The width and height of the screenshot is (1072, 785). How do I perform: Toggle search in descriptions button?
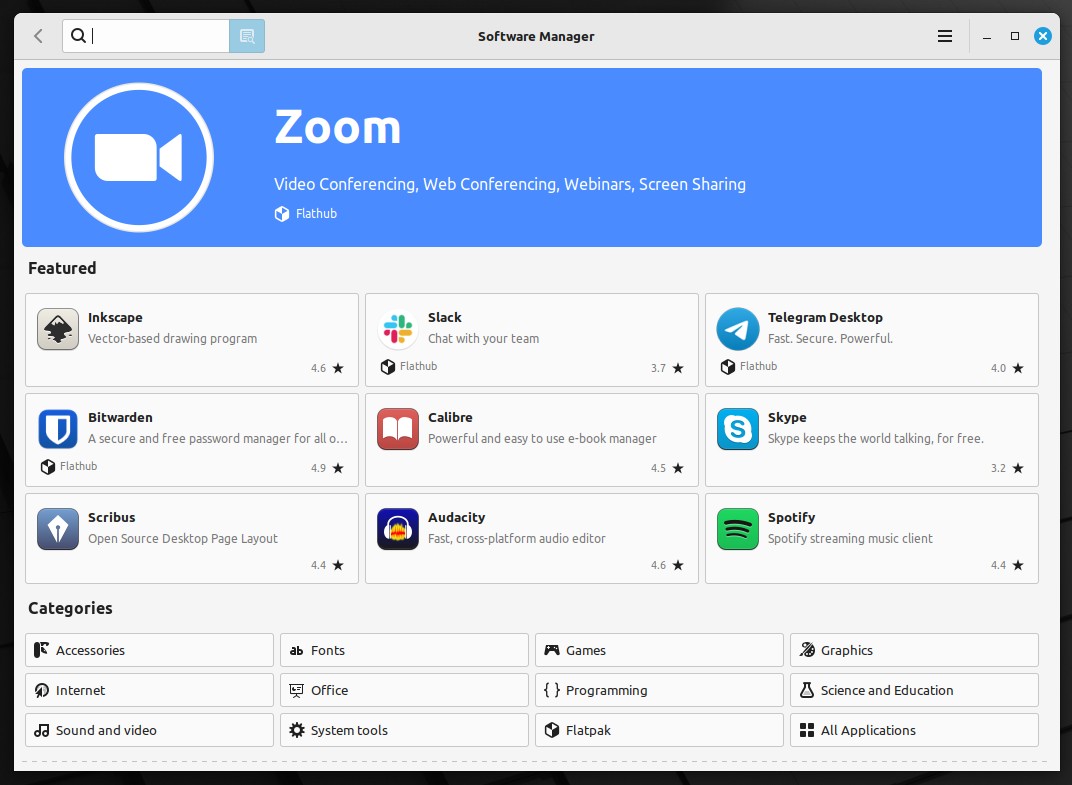coord(247,36)
